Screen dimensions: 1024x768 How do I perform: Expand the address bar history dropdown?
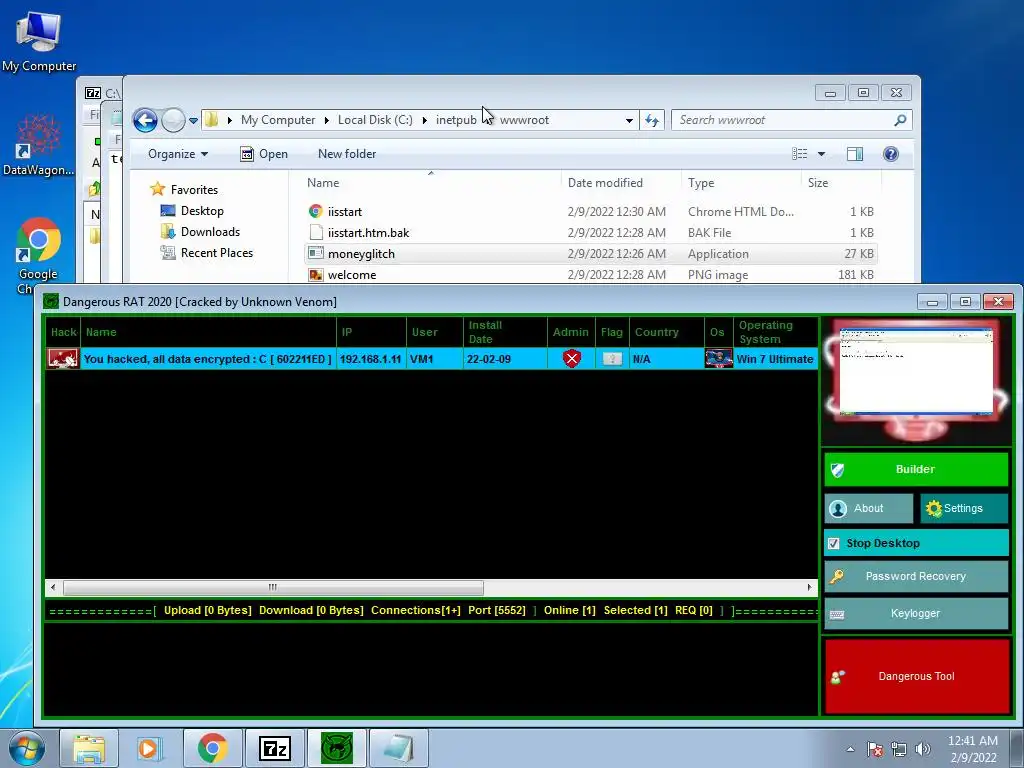(x=629, y=120)
